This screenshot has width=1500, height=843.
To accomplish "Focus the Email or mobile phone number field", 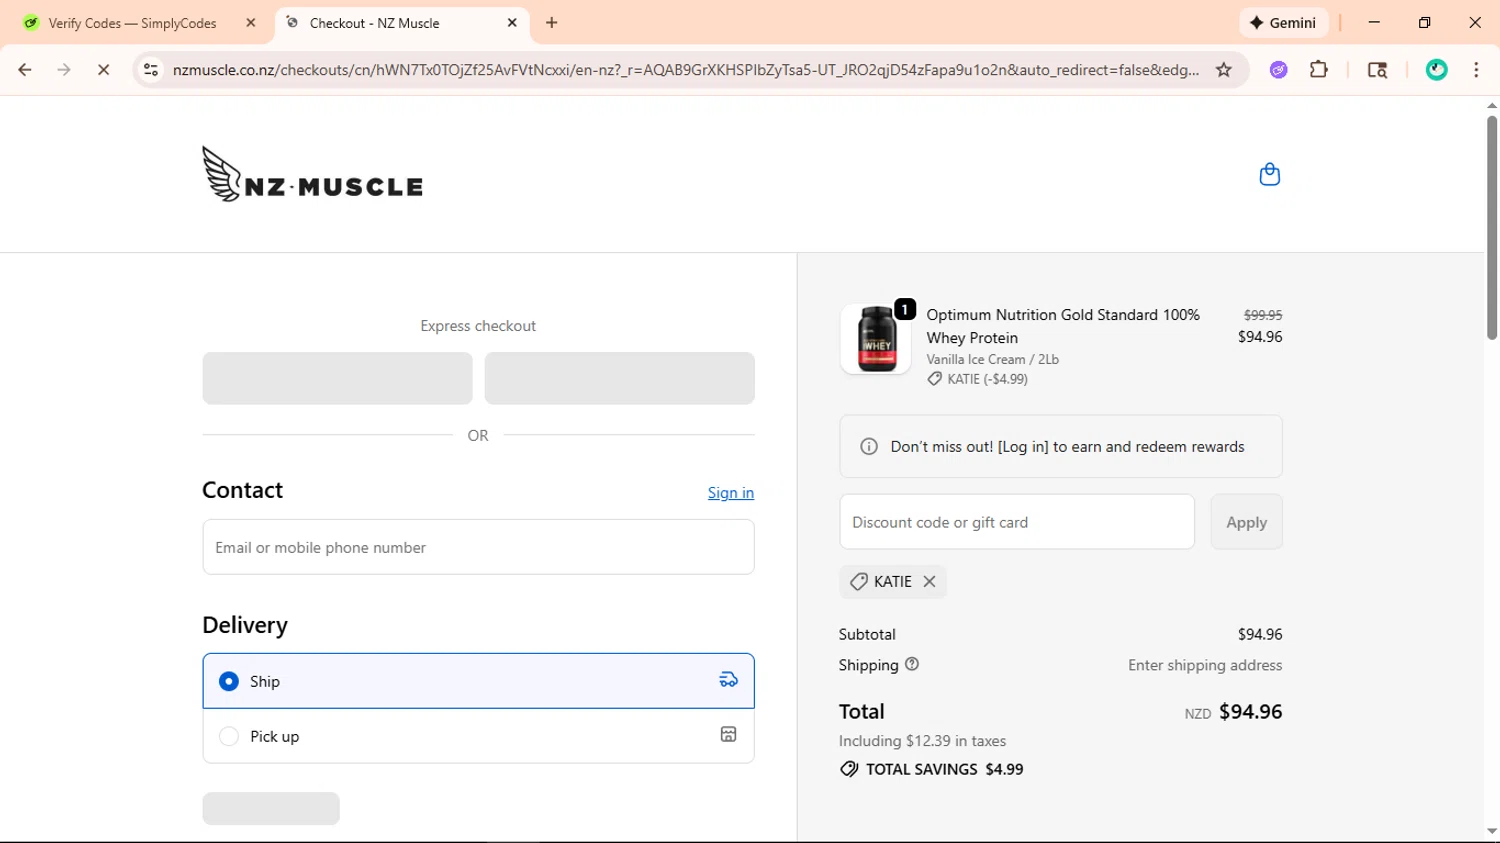I will (478, 547).
